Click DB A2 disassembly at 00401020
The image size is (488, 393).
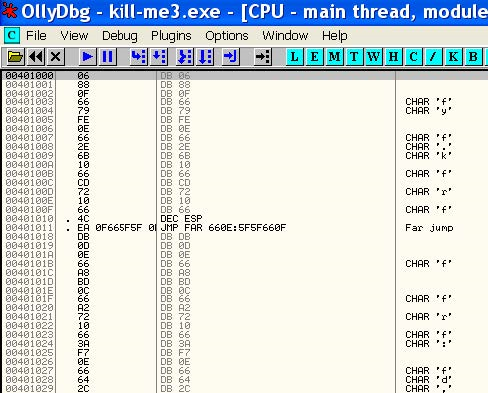[x=175, y=308]
